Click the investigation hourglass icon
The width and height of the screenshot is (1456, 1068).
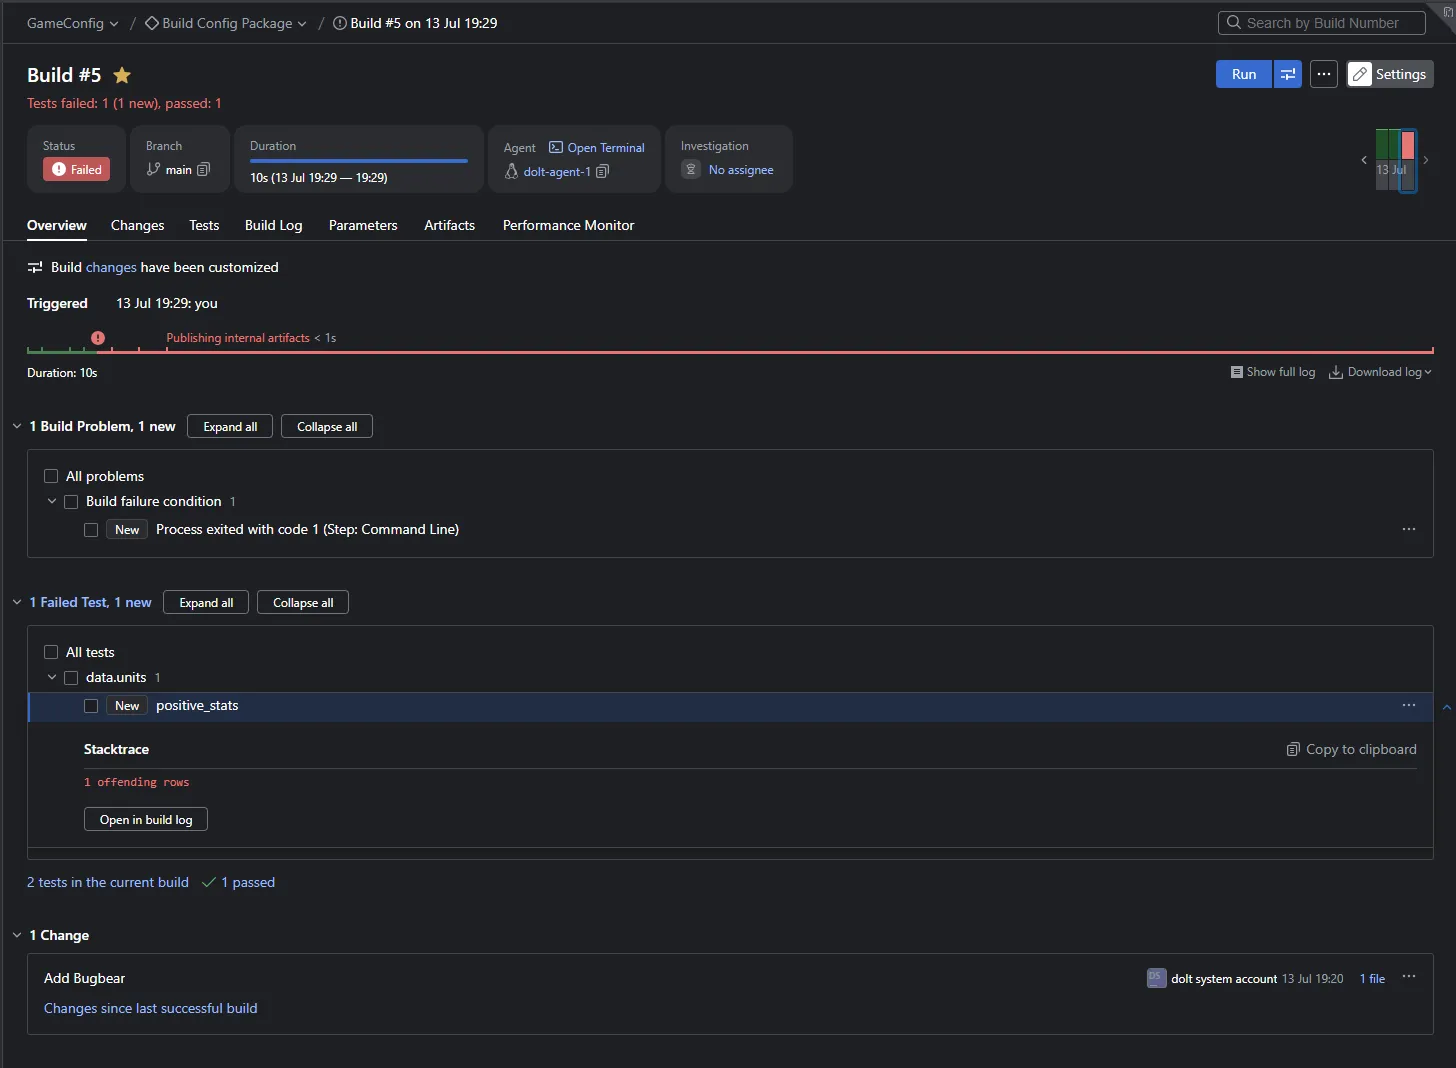click(x=691, y=170)
